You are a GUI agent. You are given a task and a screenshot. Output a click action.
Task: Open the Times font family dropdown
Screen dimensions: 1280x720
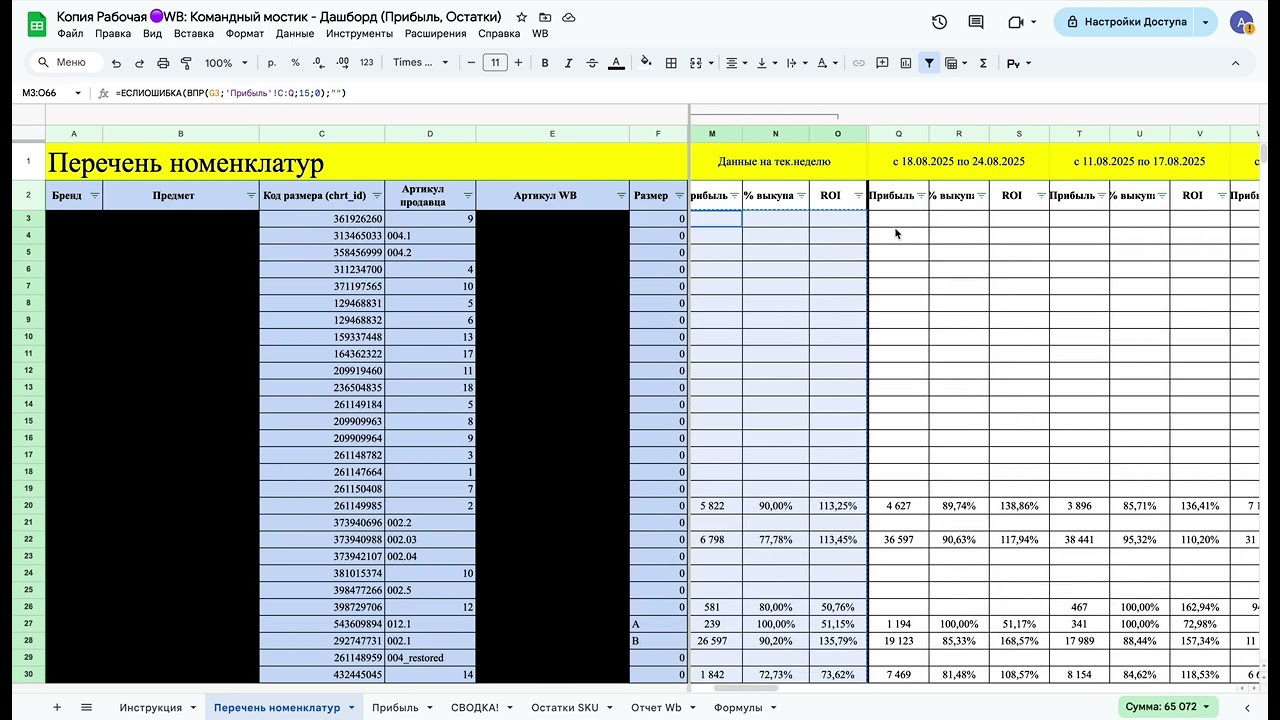click(x=422, y=63)
